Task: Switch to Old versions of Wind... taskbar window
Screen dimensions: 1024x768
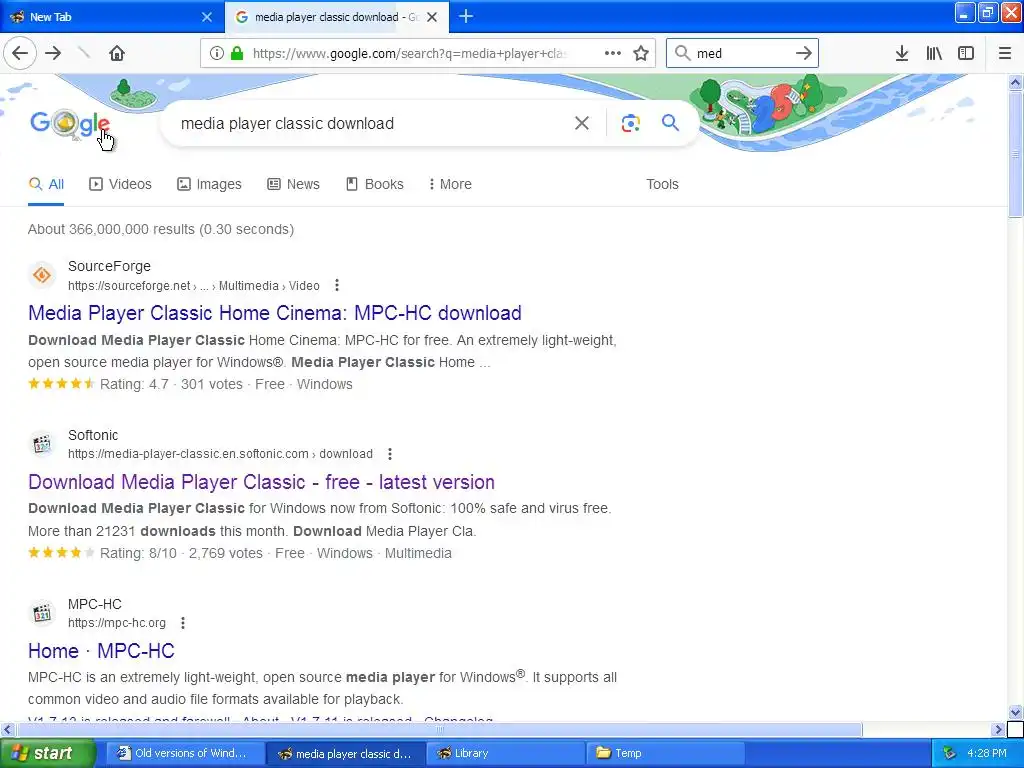Action: (x=185, y=754)
